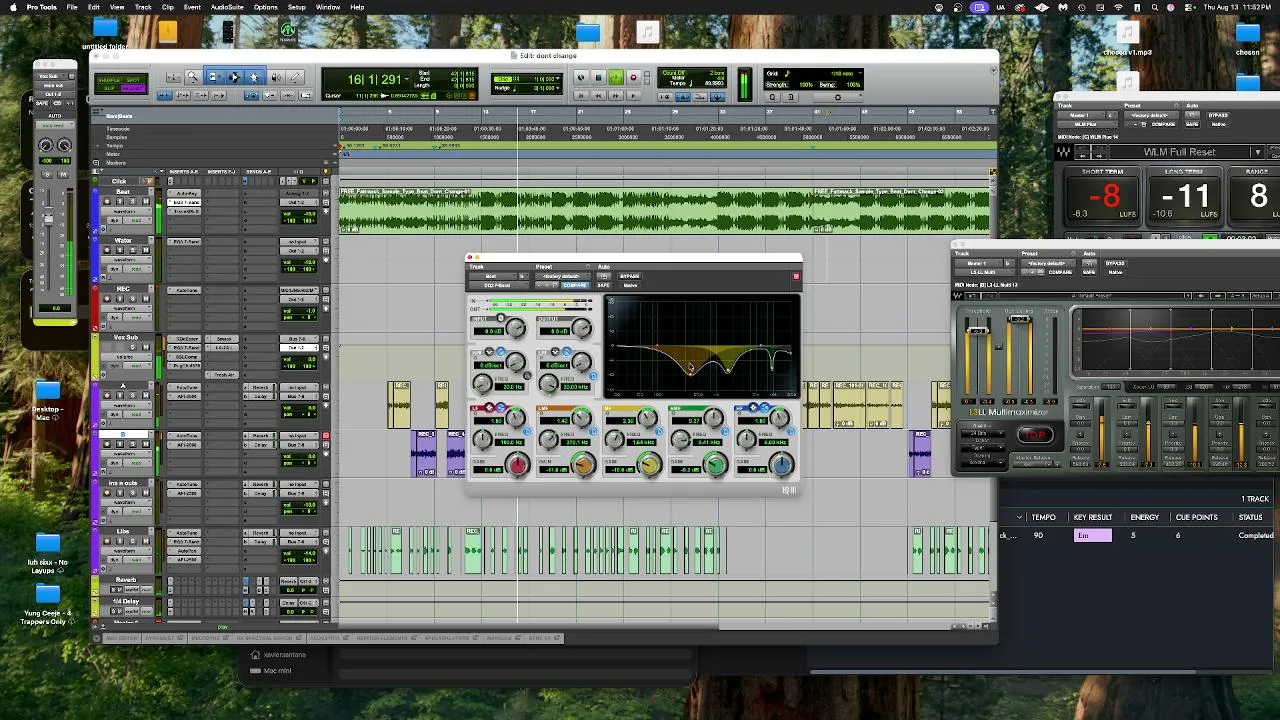
Task: Open the main counter format dropdown arrow
Action: point(406,78)
